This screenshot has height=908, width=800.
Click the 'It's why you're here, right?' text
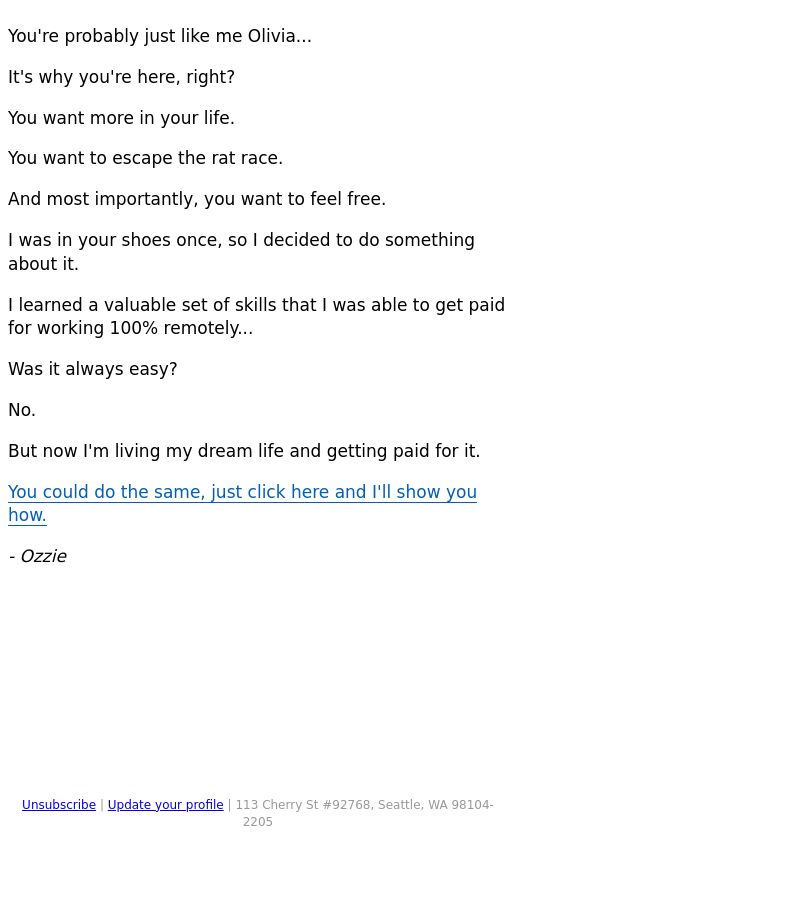pyautogui.click(x=121, y=77)
